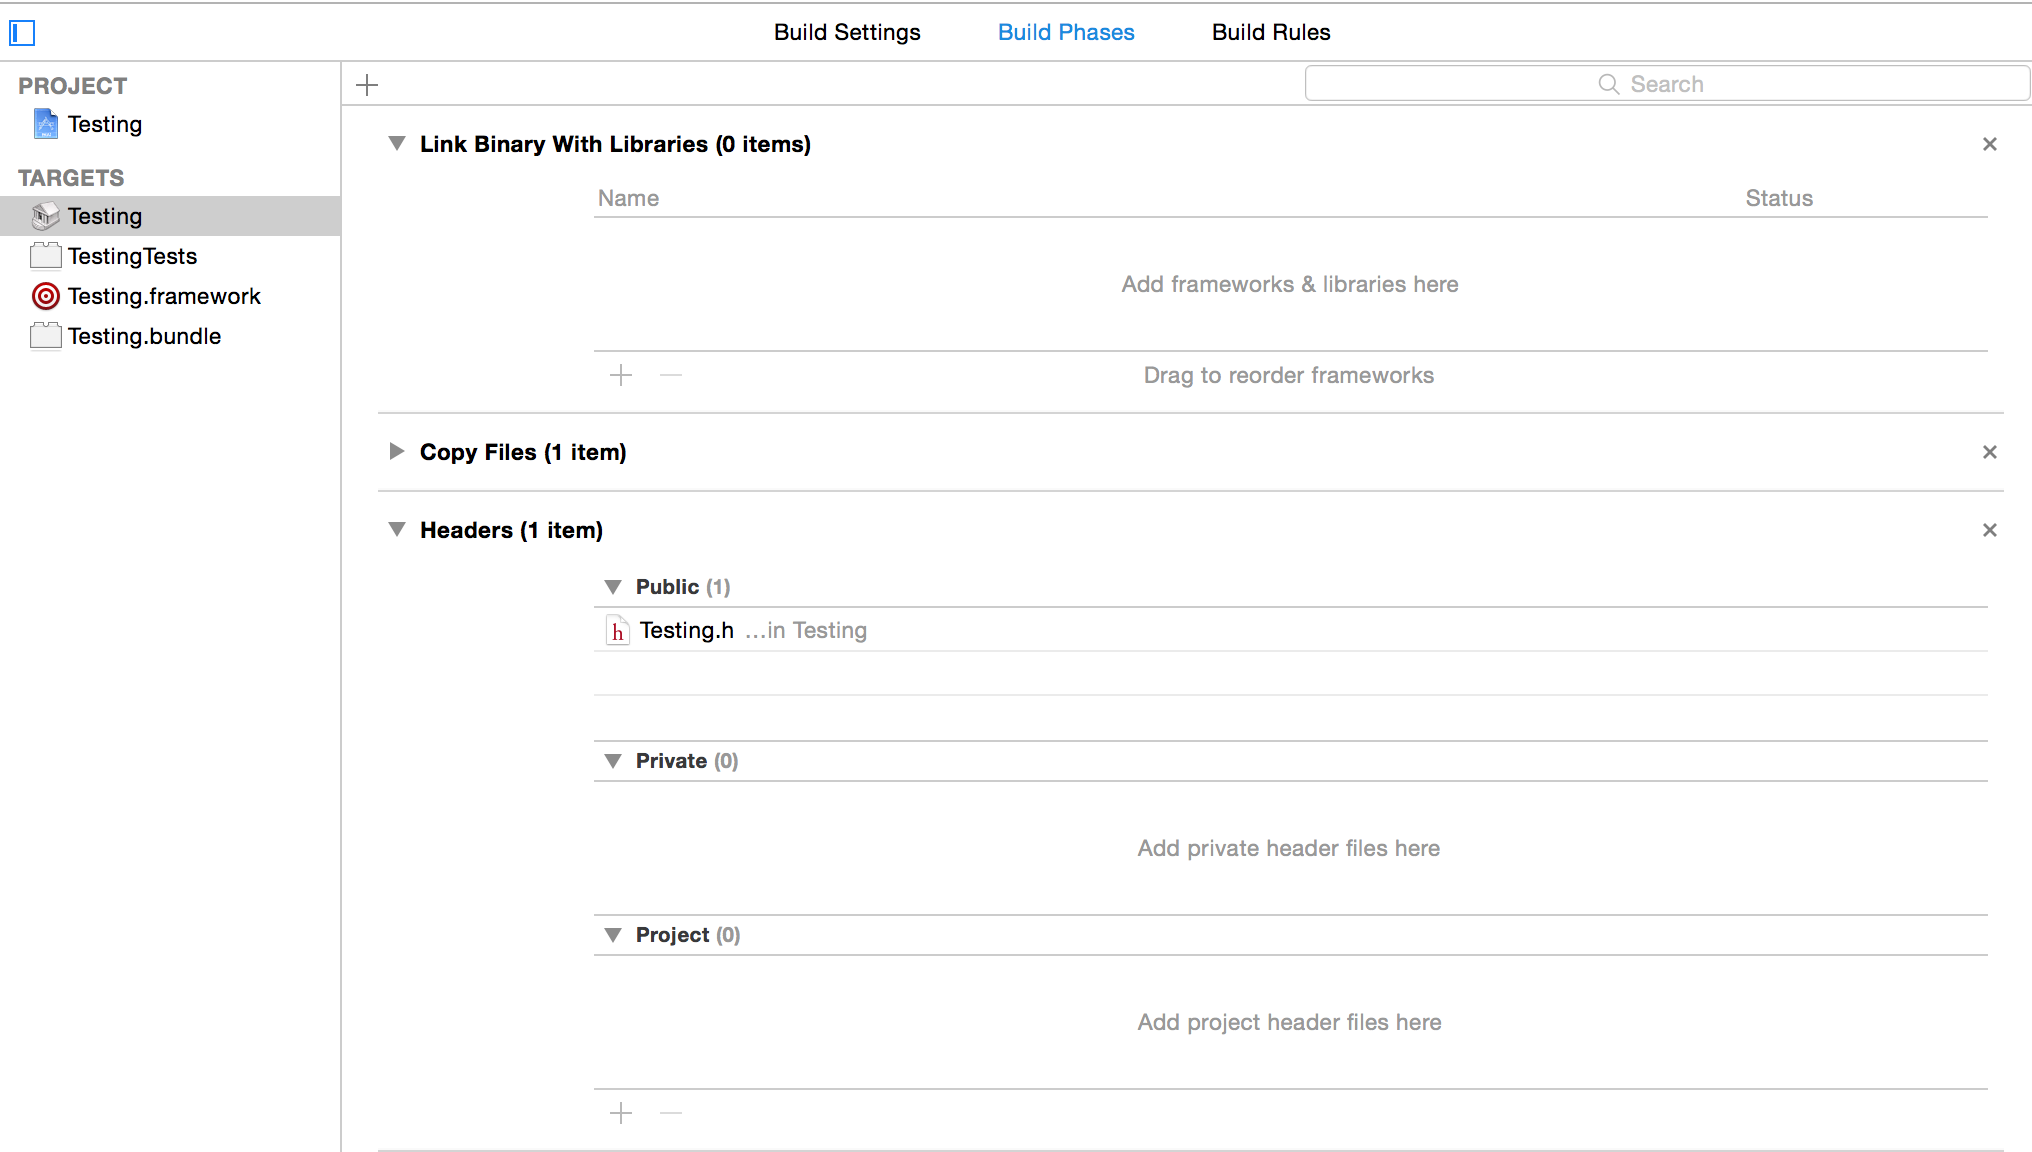Click the Headers (1 item) title
This screenshot has height=1152, width=2032.
[x=511, y=530]
